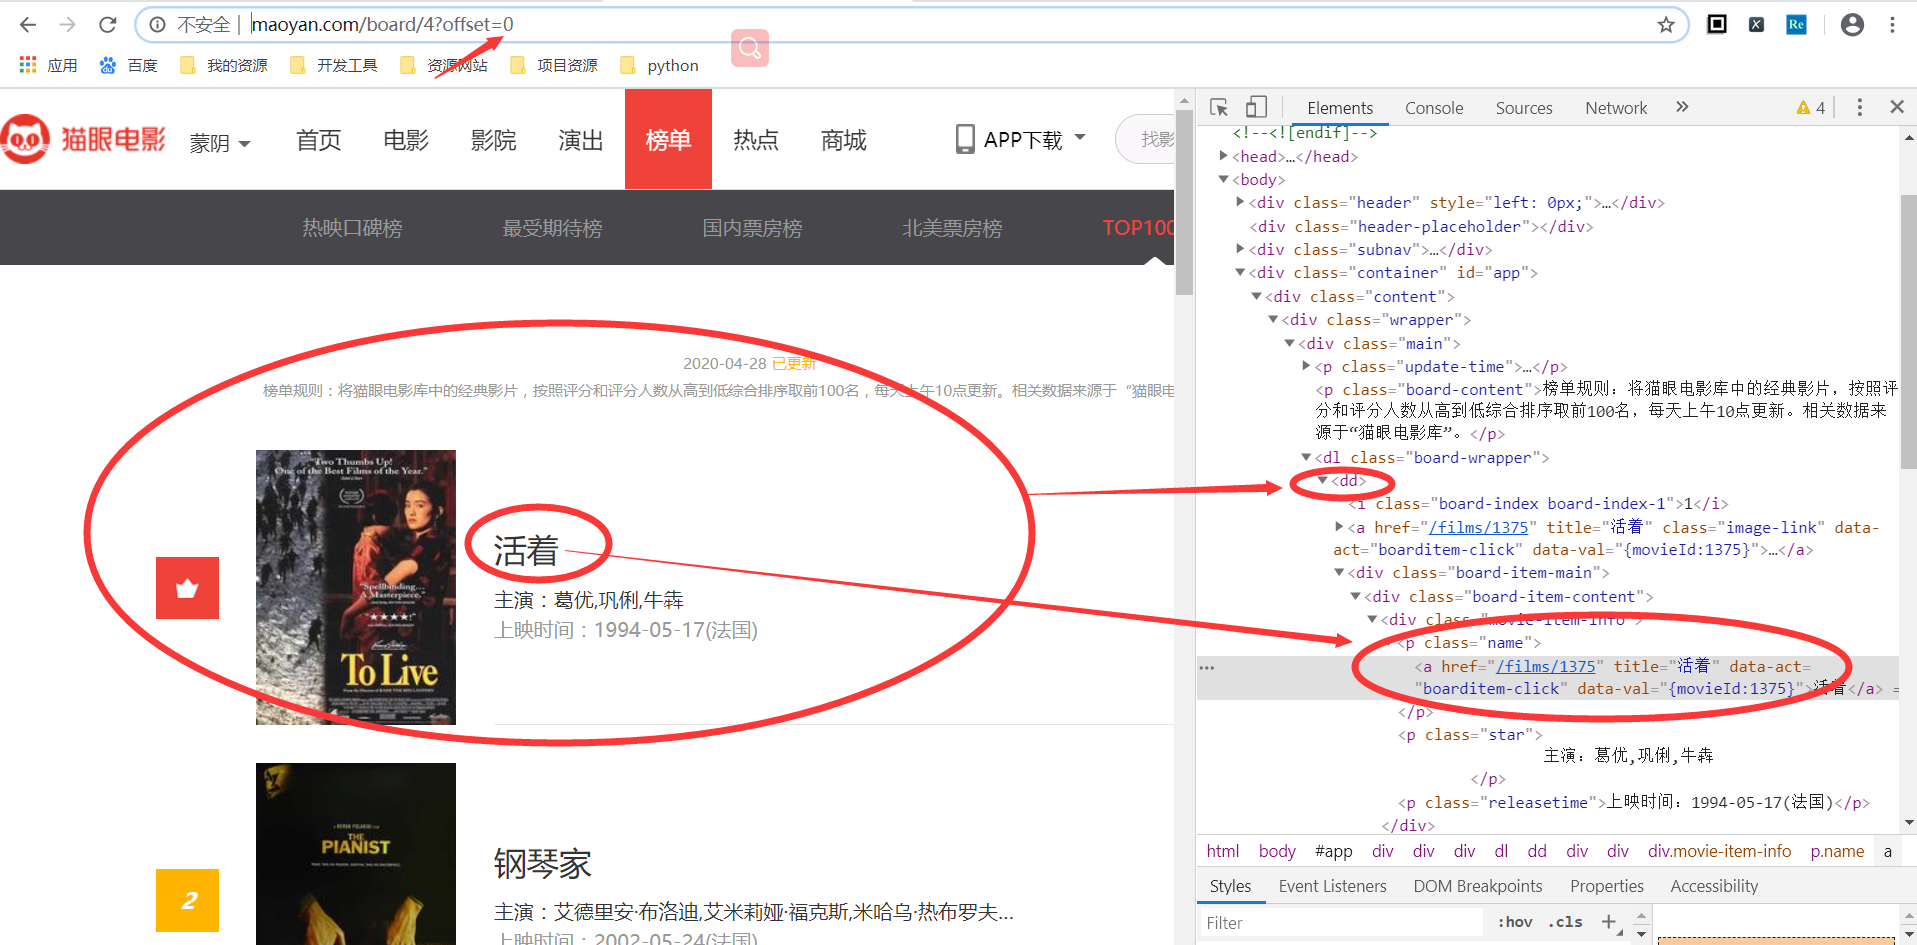Expand the div class header node

(x=1240, y=202)
